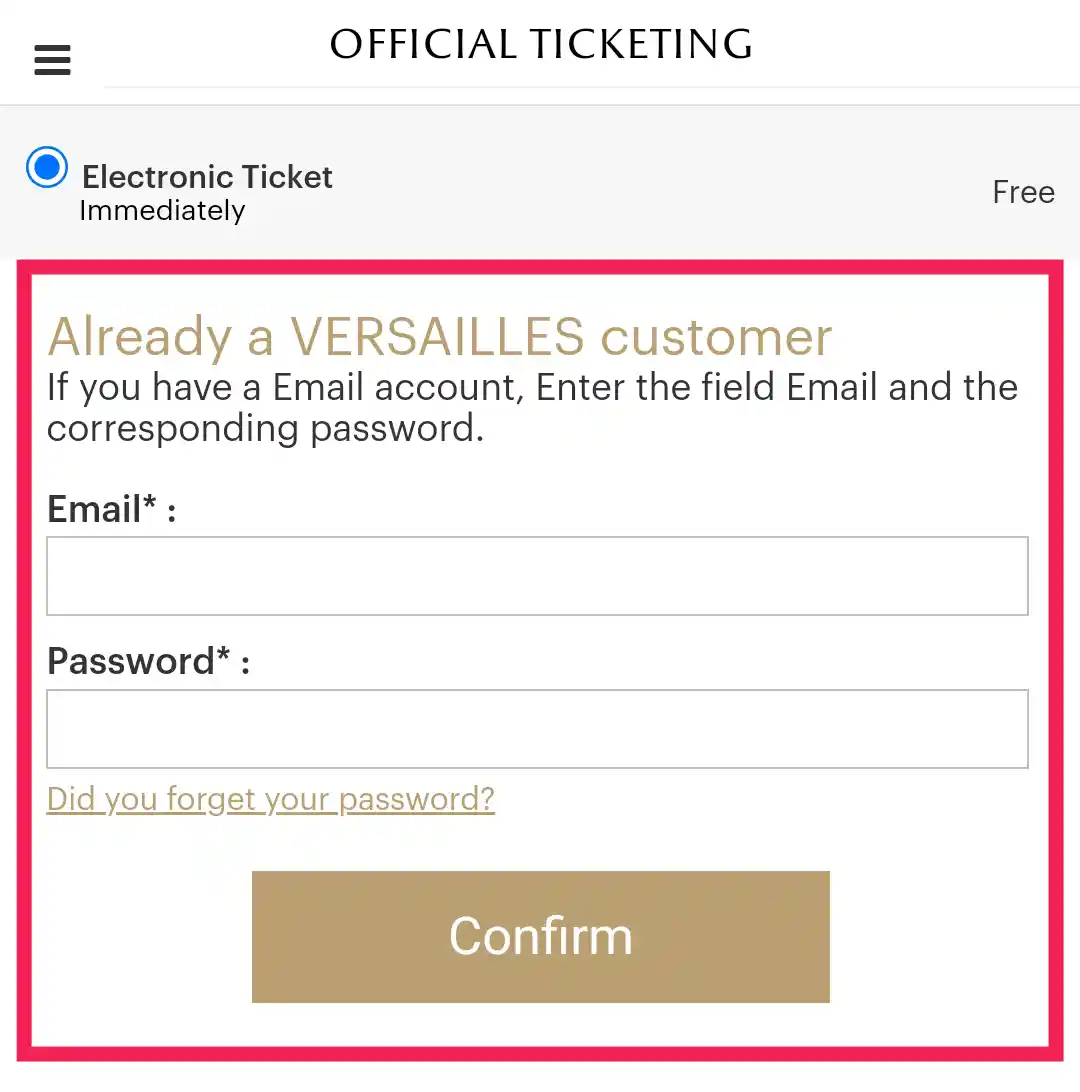The width and height of the screenshot is (1080, 1092).
Task: Open the hamburger menu
Action: coord(52,59)
